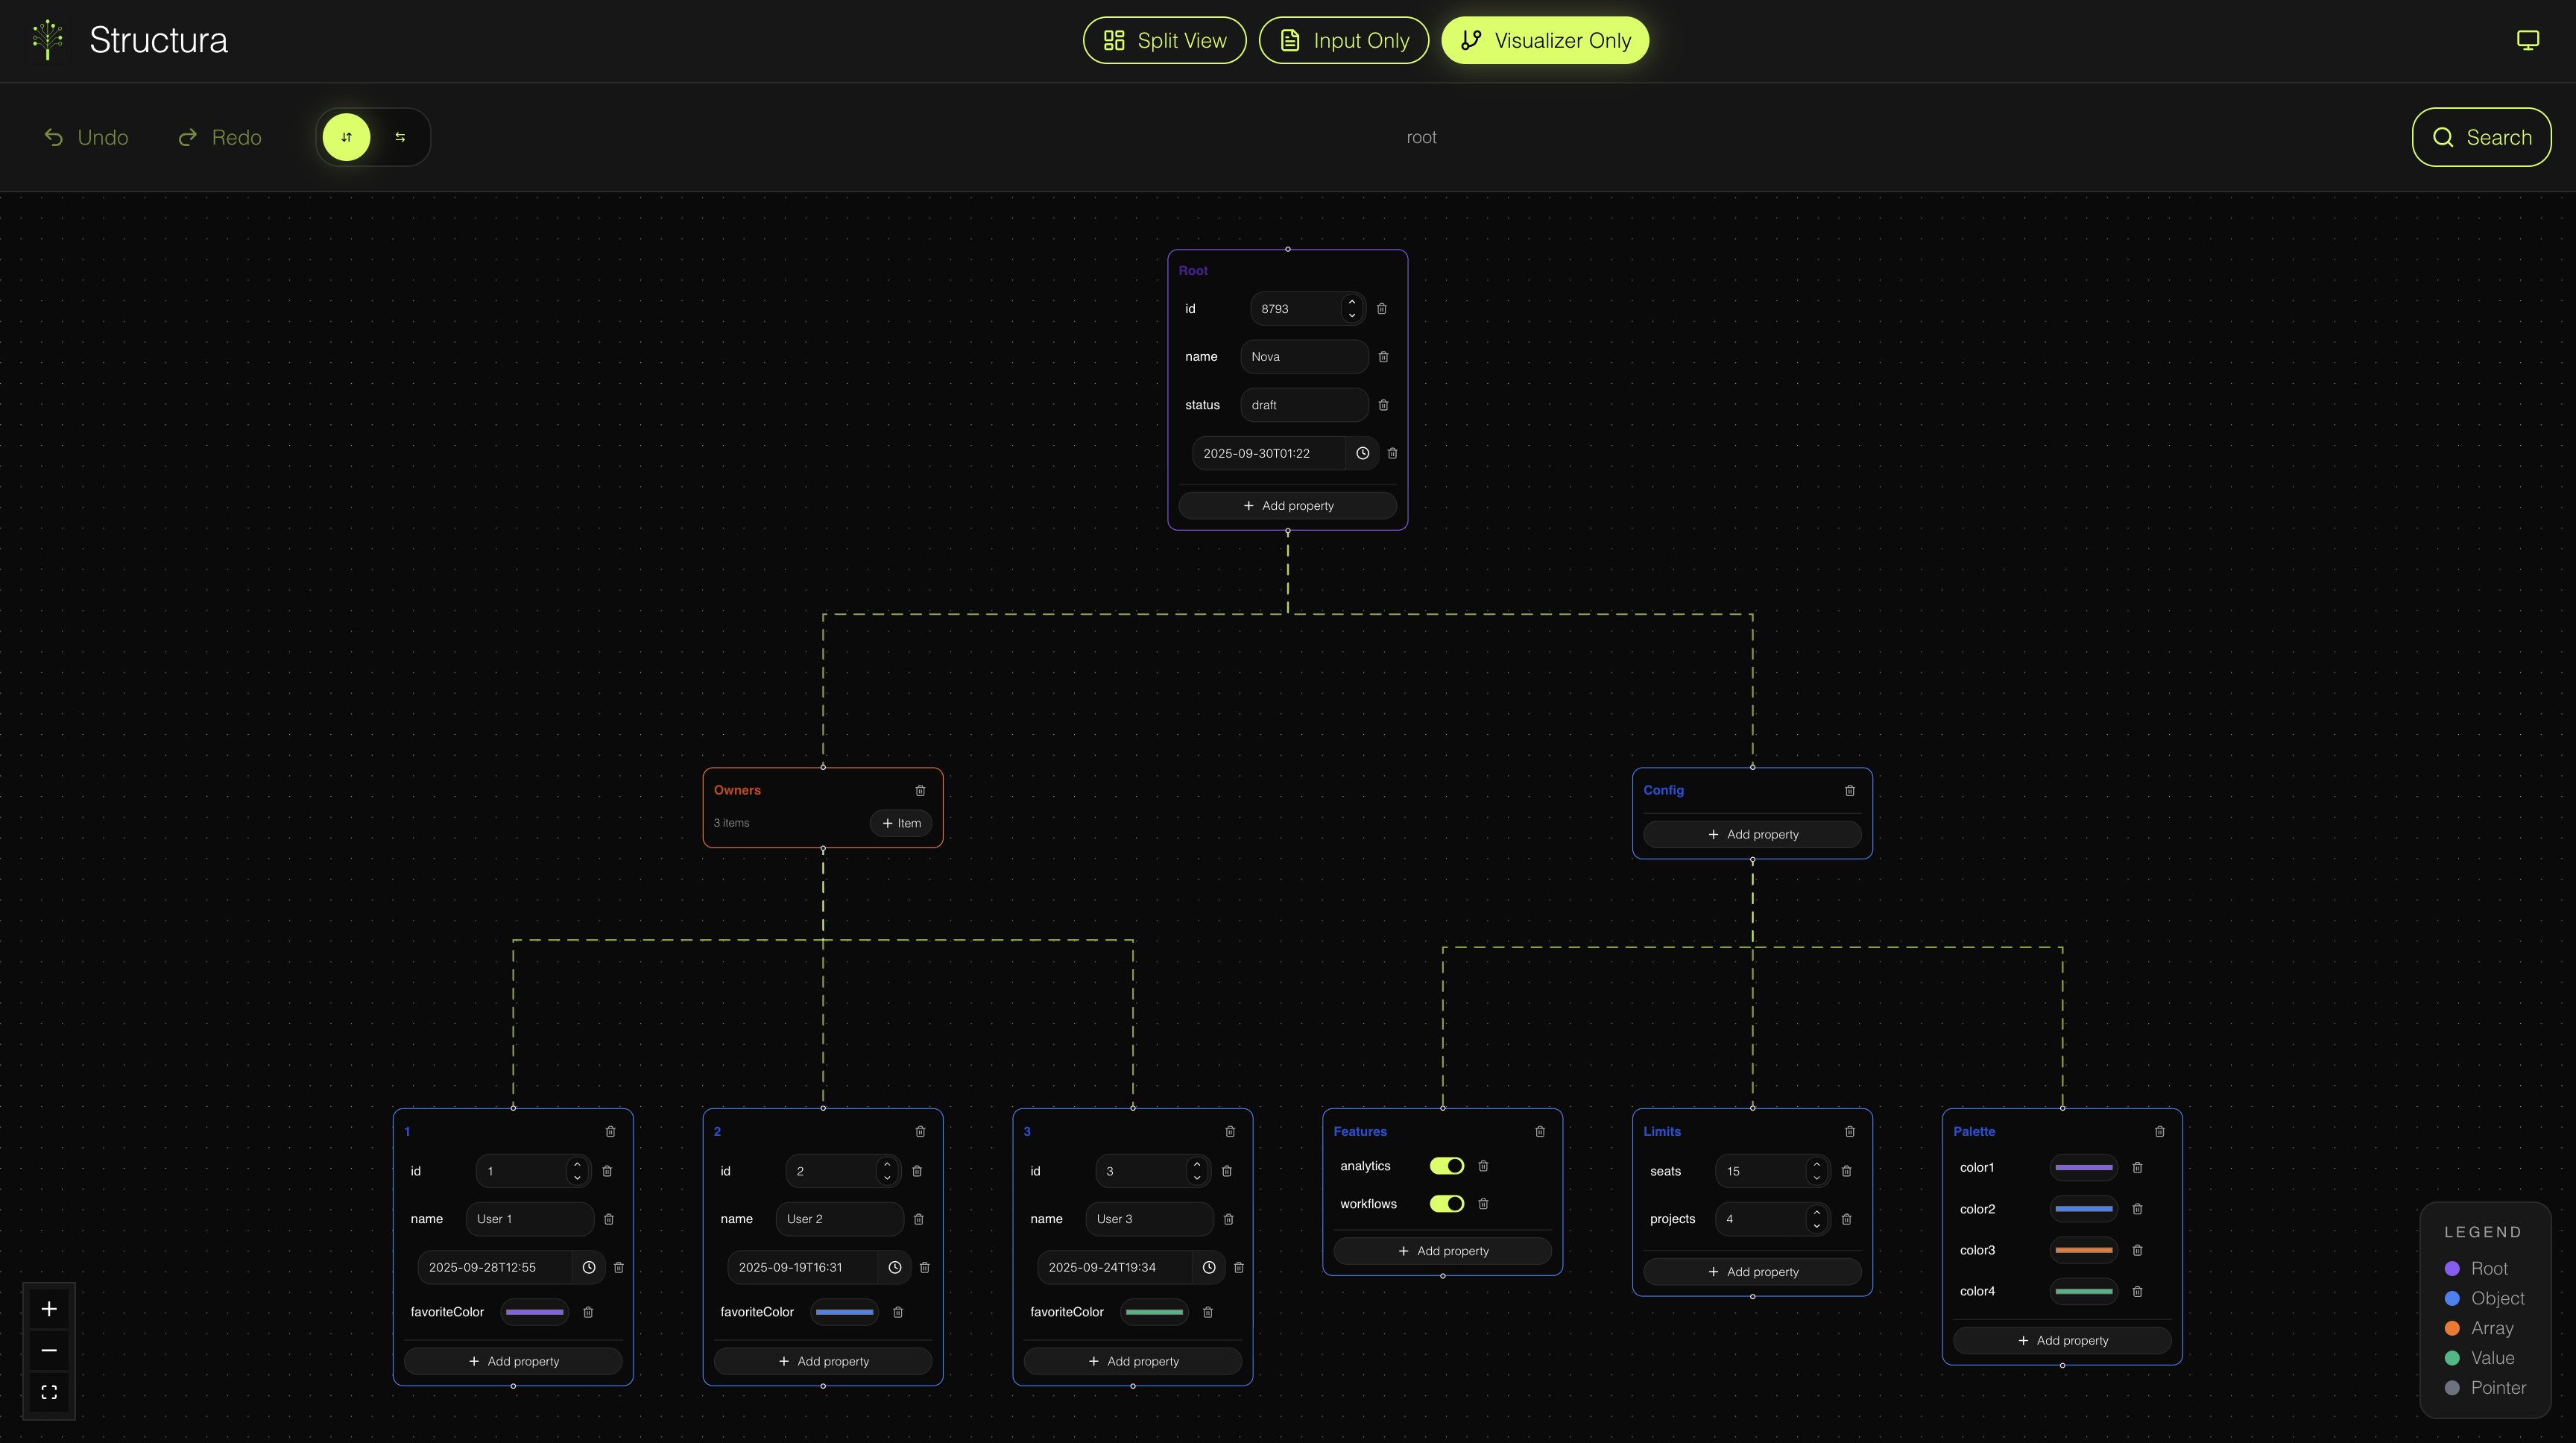Delete the Owners array node
Viewport: 2576px width, 1443px height.
tap(920, 790)
